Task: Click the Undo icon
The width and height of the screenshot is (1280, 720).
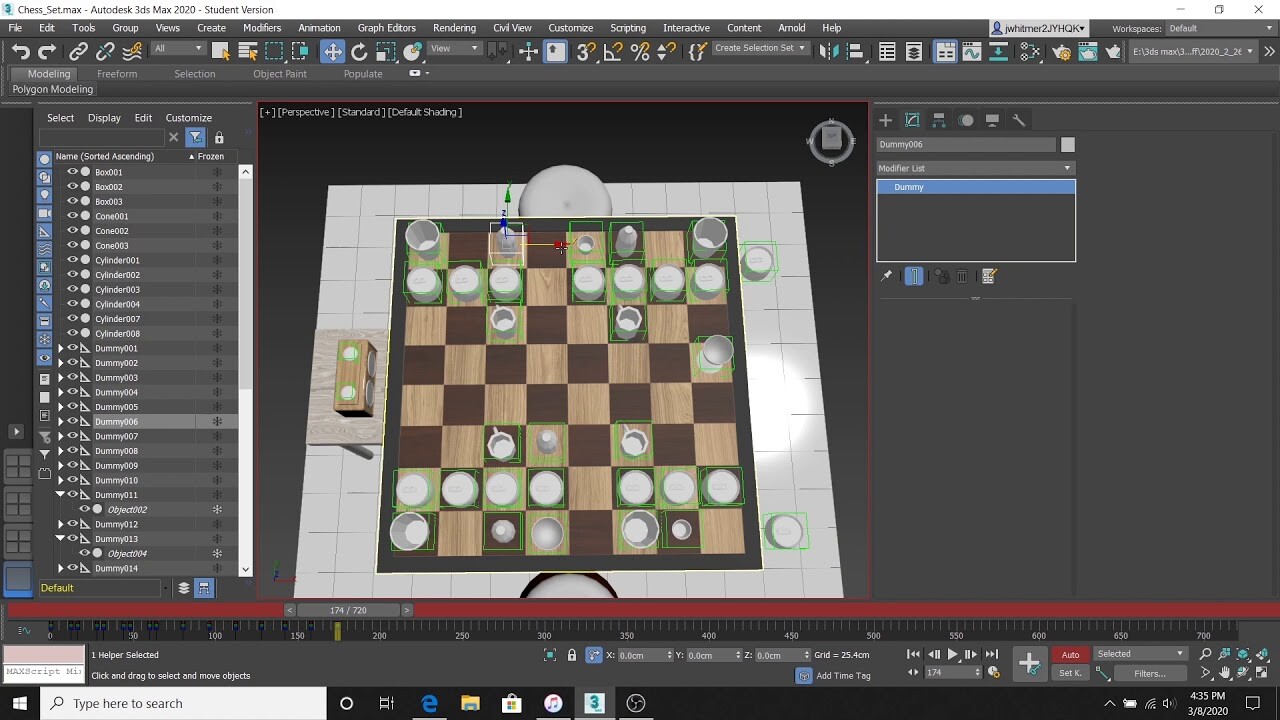Action: [x=20, y=51]
